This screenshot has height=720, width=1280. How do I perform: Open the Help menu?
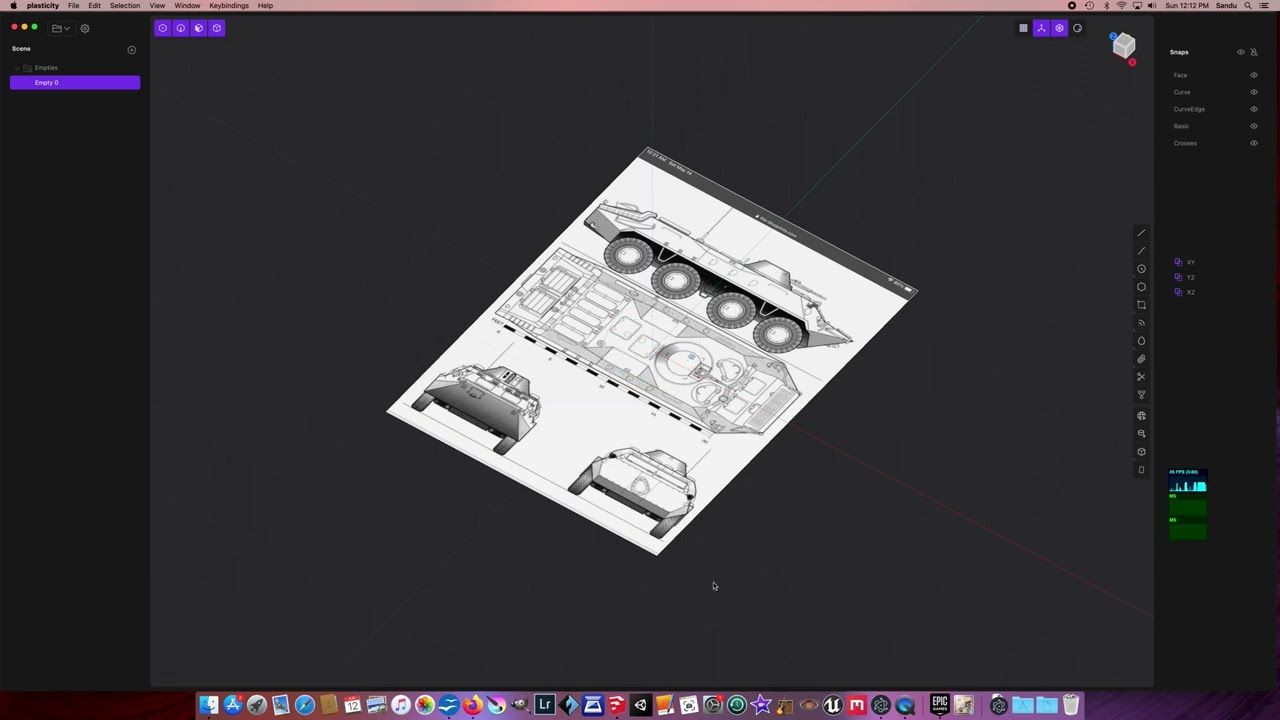tap(265, 6)
